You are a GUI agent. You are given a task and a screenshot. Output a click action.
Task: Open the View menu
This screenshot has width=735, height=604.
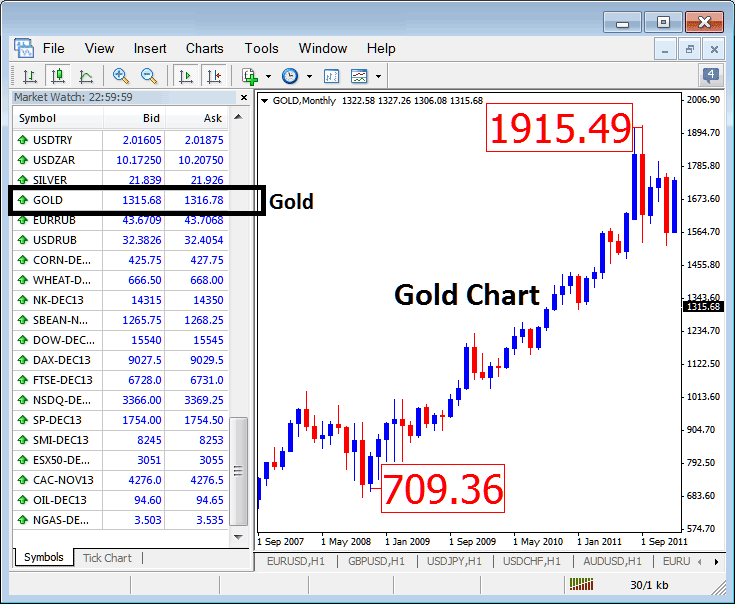99,48
